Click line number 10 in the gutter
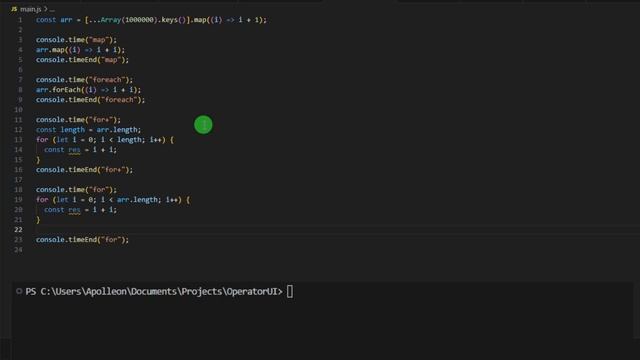This screenshot has width=640, height=360. coord(18,110)
